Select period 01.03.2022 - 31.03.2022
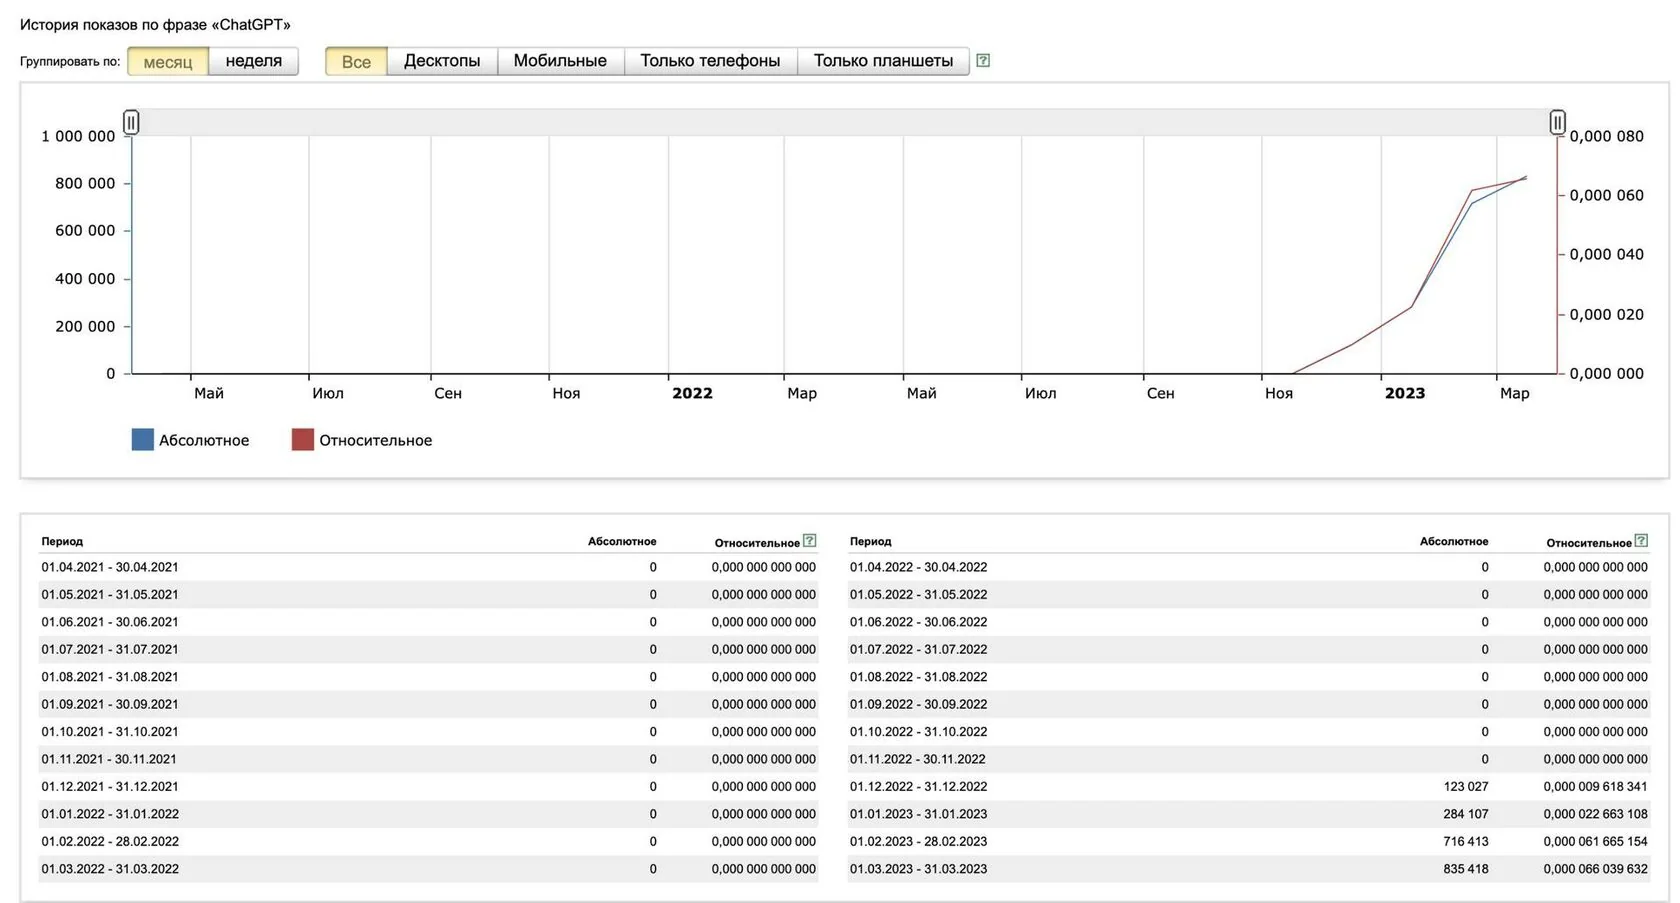Screen dimensions: 1680x903 tap(110, 869)
